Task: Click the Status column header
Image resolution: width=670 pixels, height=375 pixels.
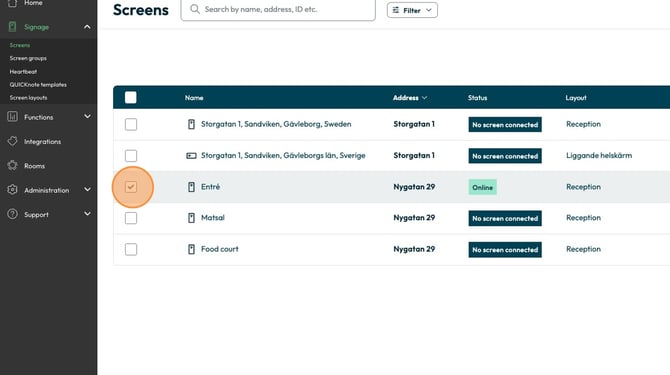Action: pyautogui.click(x=477, y=98)
